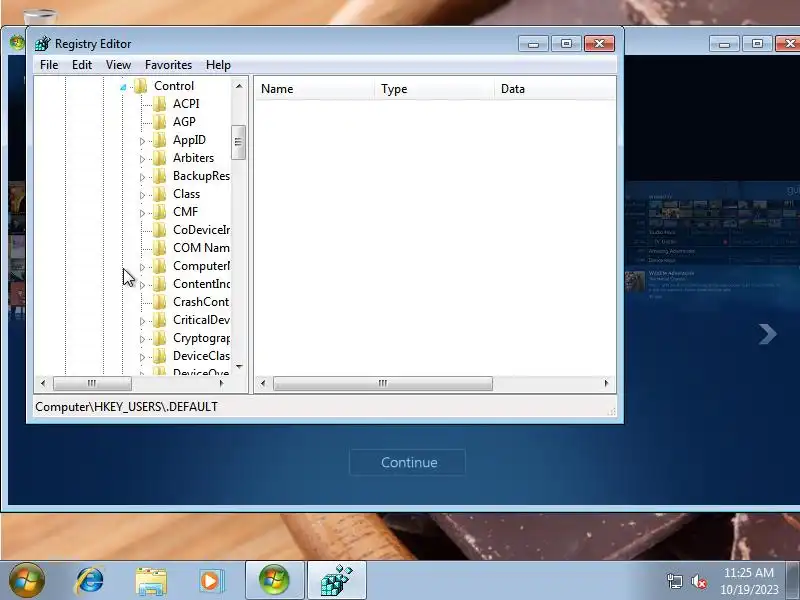This screenshot has height=600, width=800.
Task: Click the Show desktop strip
Action: [x=793, y=581]
